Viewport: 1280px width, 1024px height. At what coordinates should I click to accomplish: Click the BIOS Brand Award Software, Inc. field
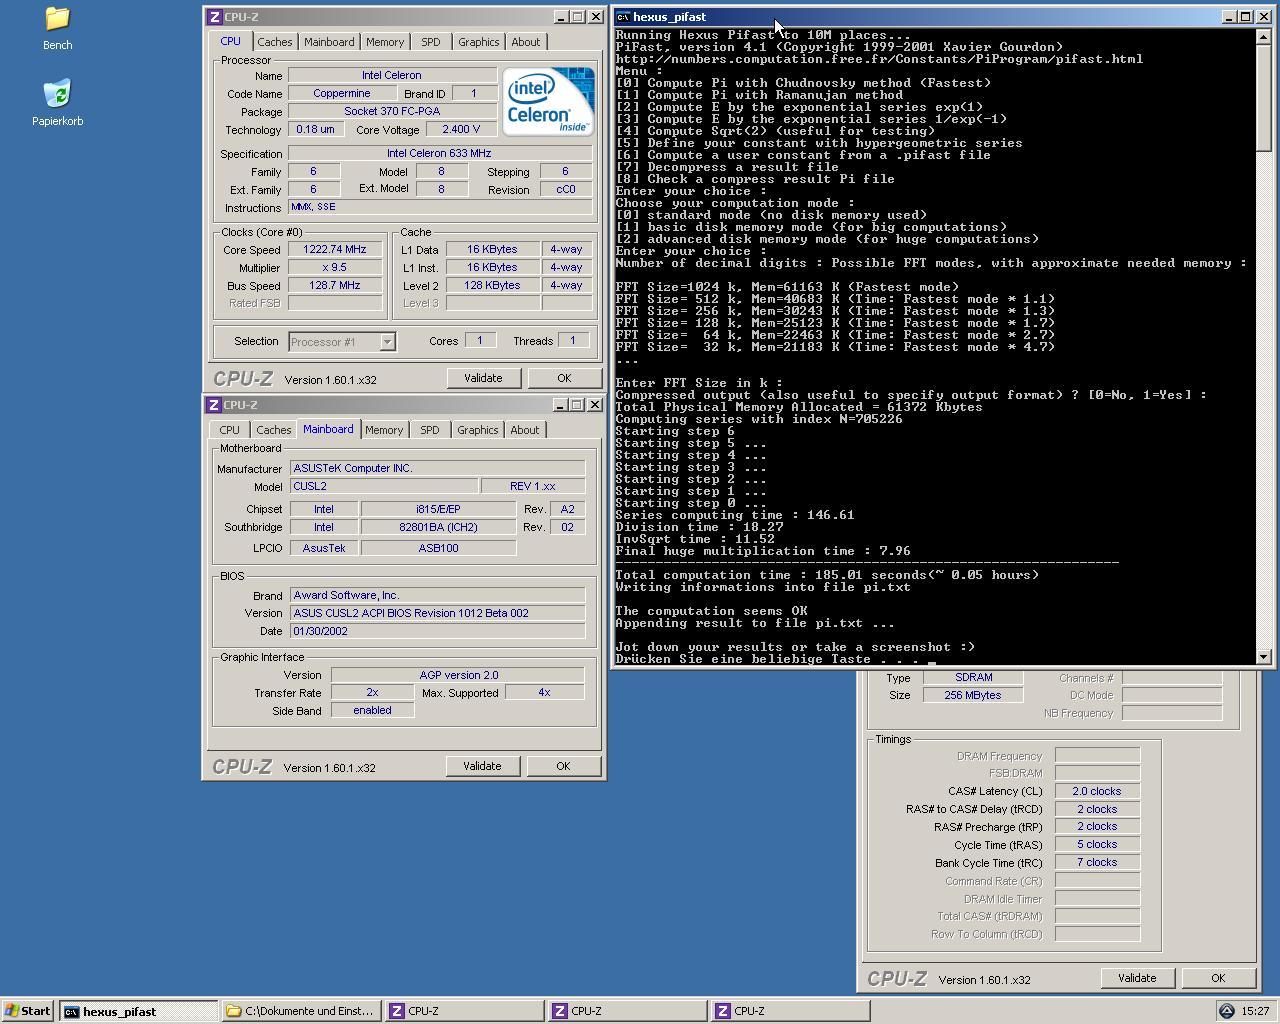point(437,595)
